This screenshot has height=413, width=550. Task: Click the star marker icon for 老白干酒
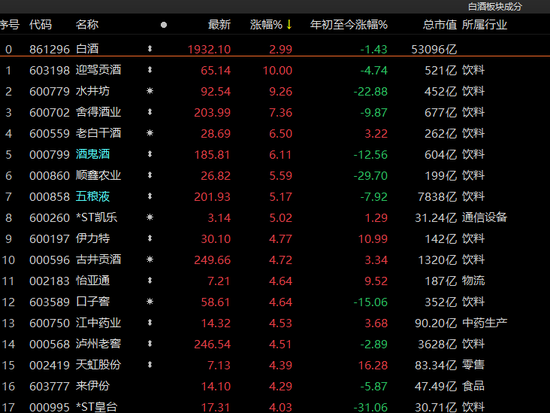(x=150, y=133)
